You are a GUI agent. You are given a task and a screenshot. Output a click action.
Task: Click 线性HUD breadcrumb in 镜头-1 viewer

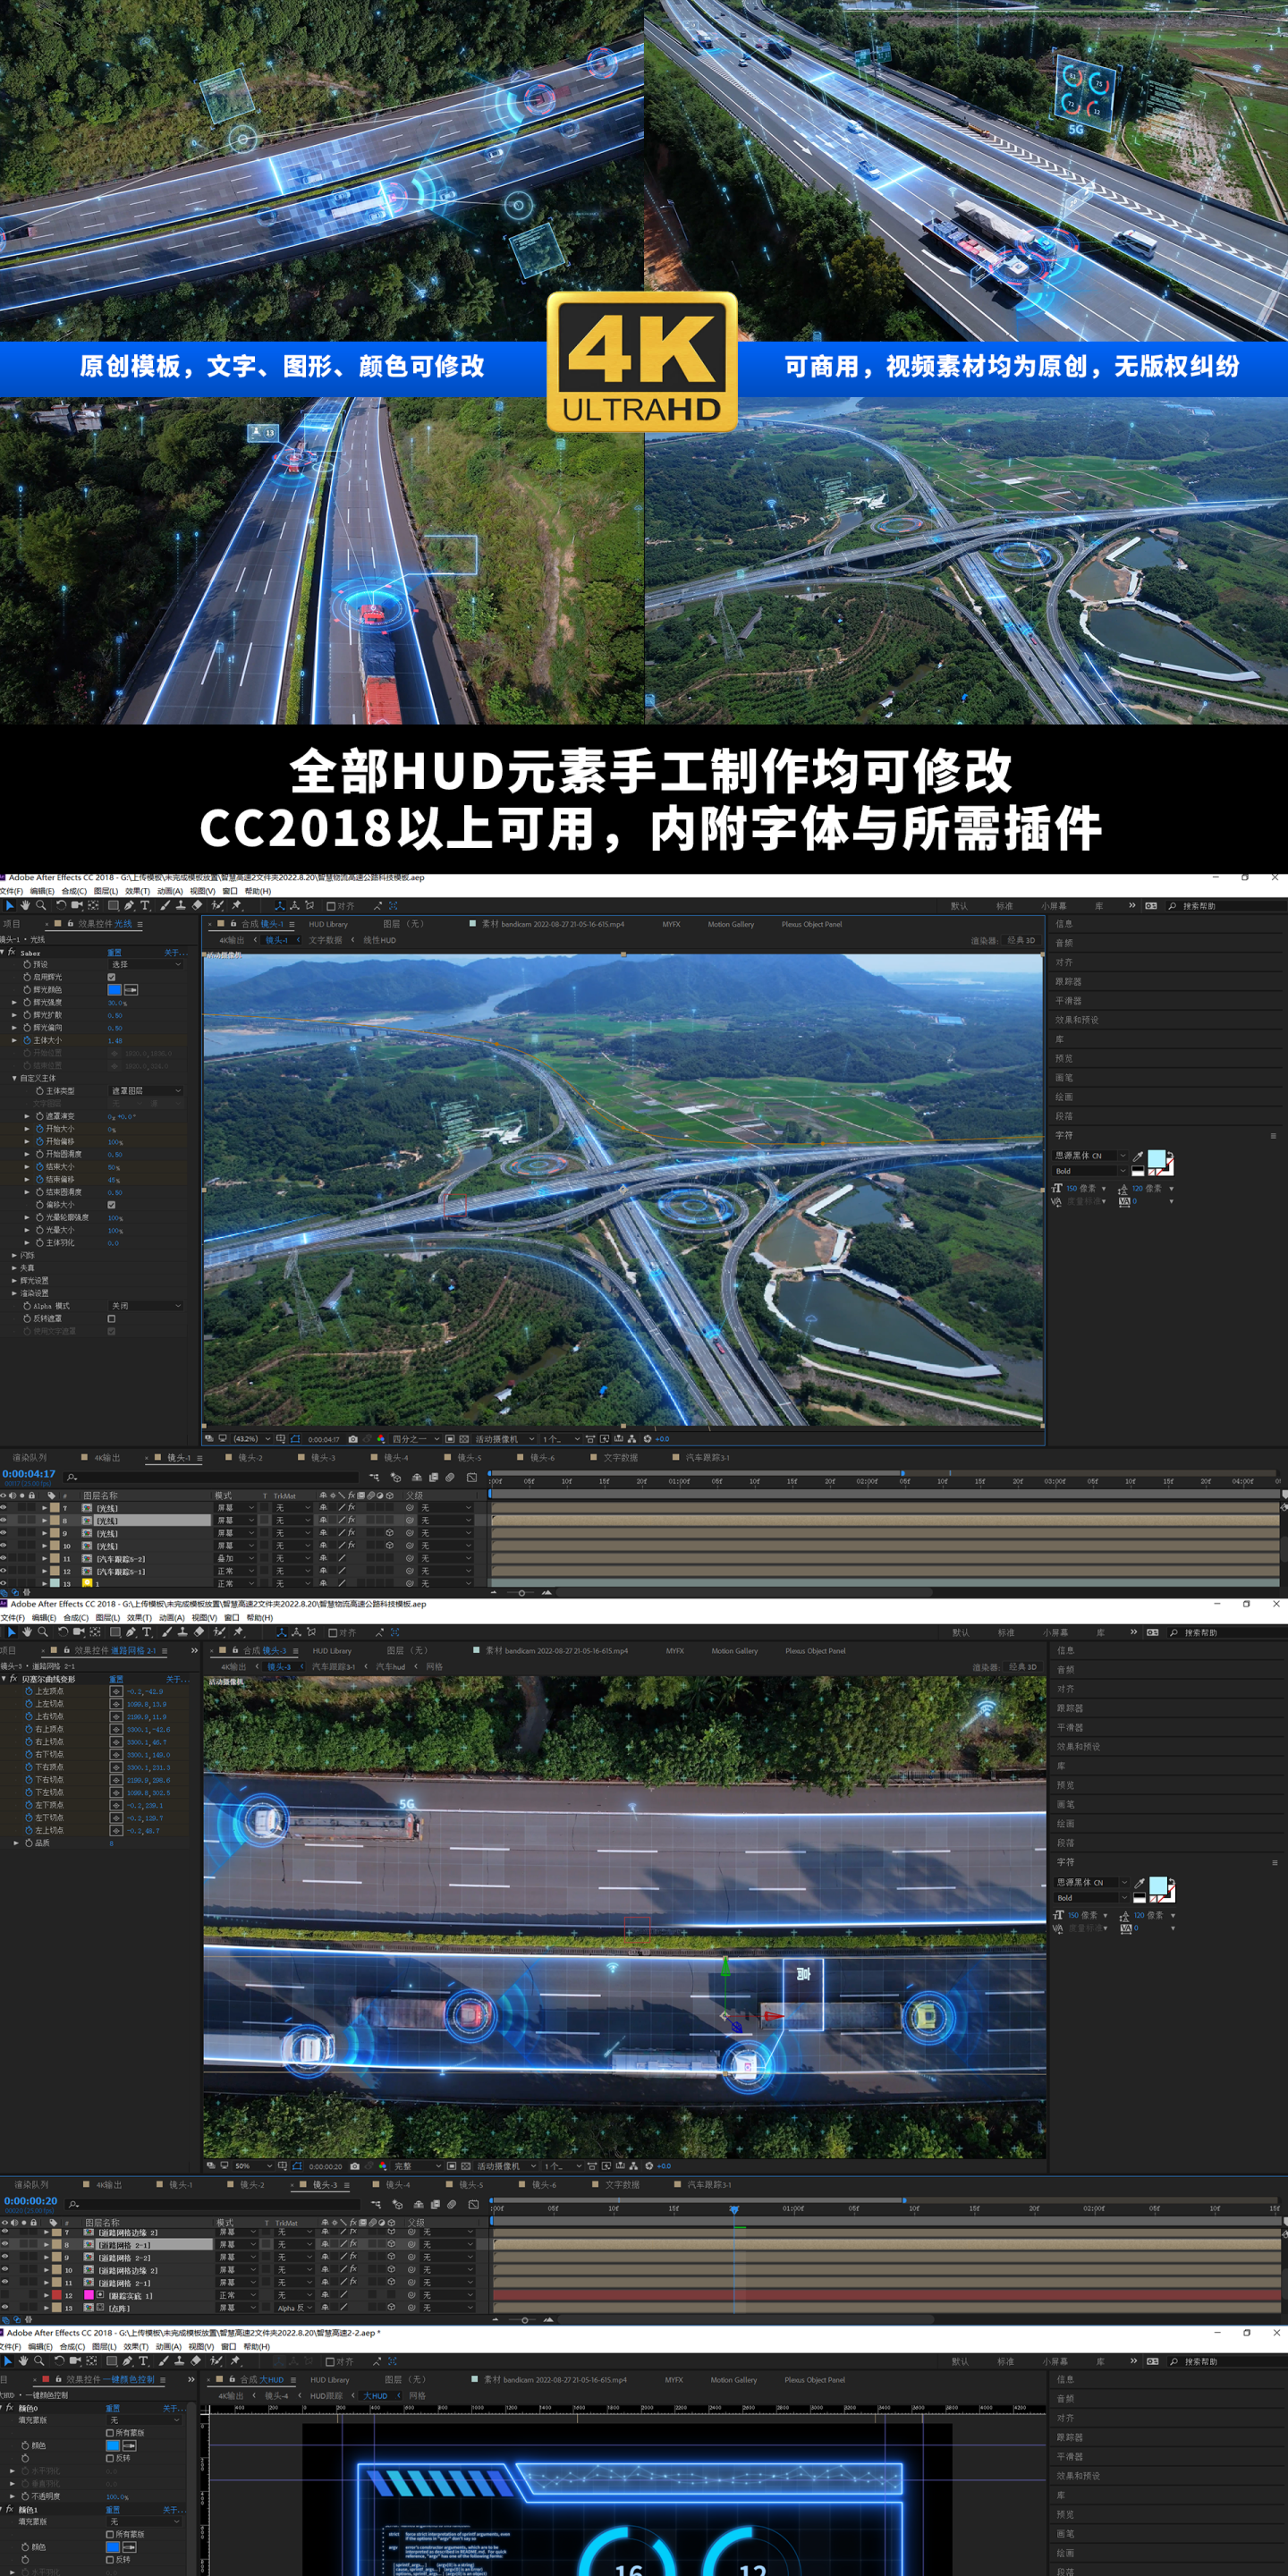(379, 941)
